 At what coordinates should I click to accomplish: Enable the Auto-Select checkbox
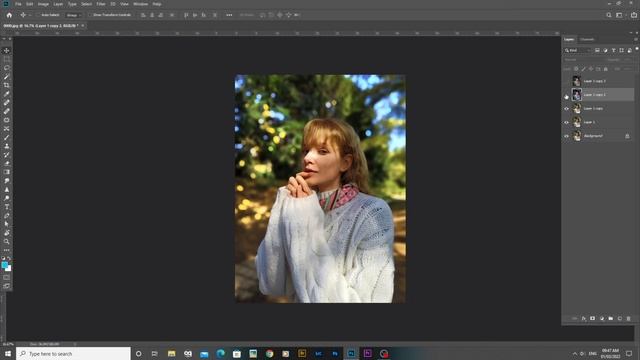38,15
